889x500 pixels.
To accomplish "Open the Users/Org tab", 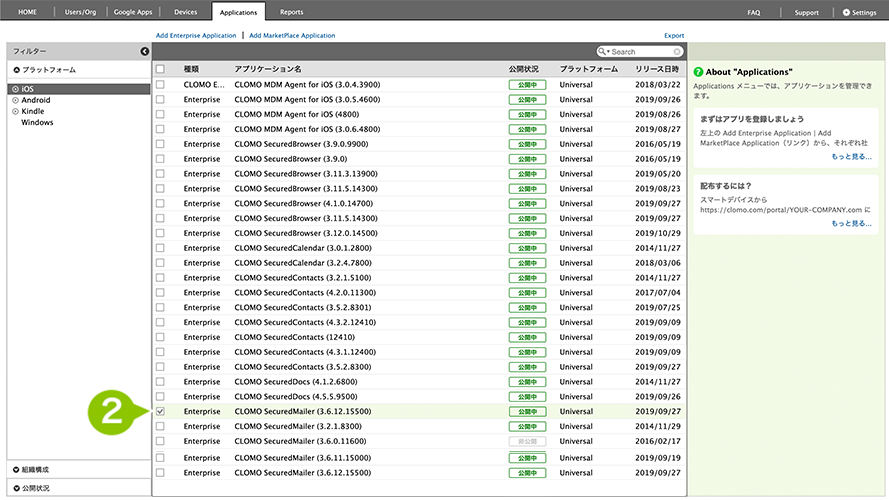I will (x=80, y=12).
